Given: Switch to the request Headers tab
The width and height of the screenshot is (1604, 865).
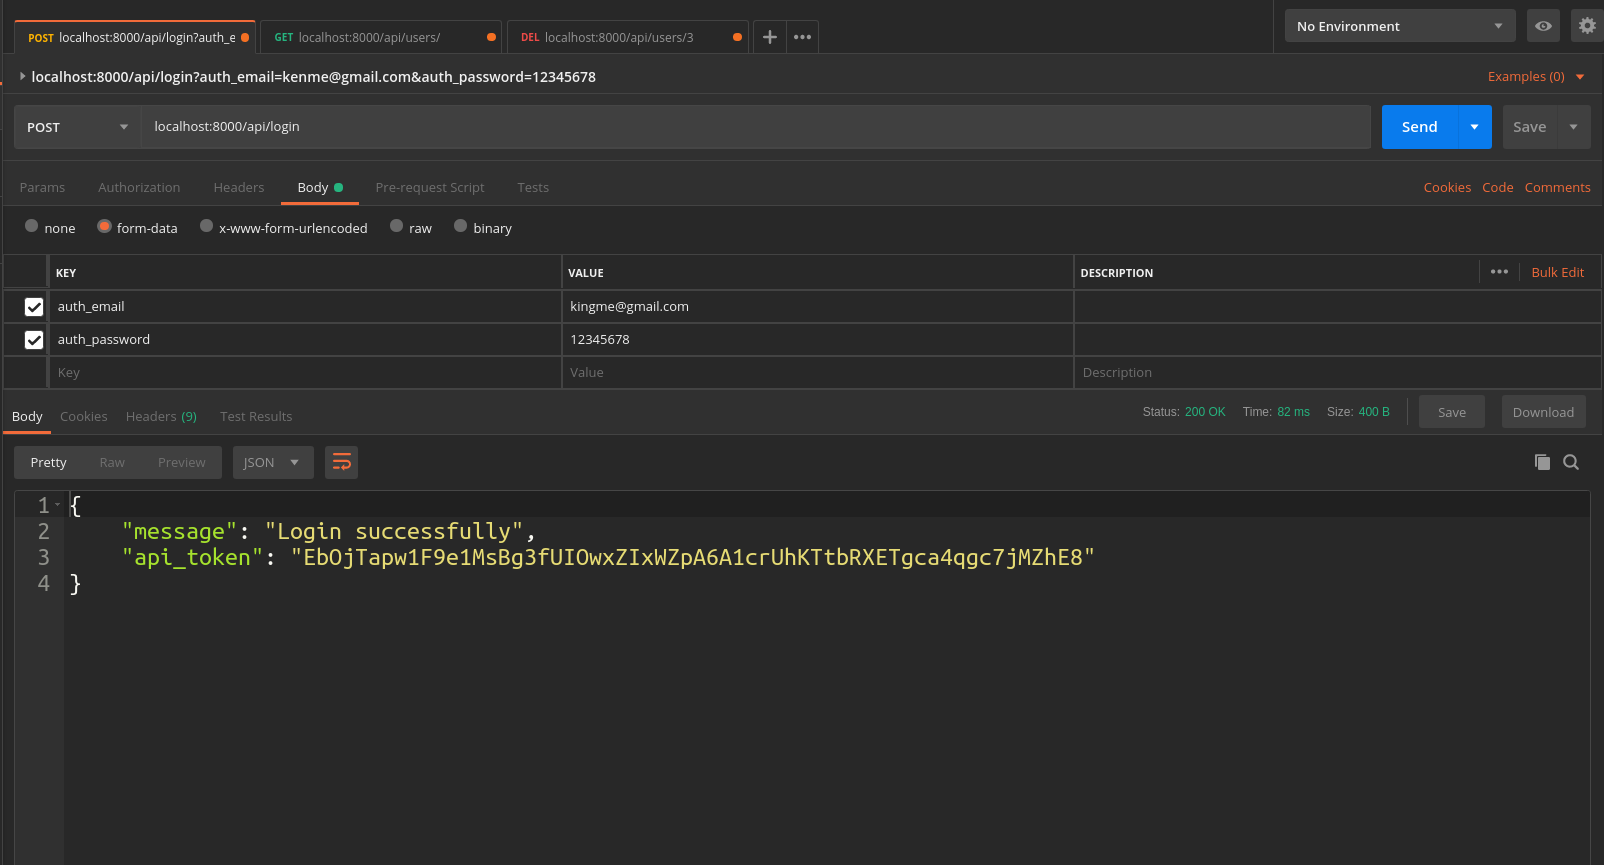Looking at the screenshot, I should (x=239, y=187).
